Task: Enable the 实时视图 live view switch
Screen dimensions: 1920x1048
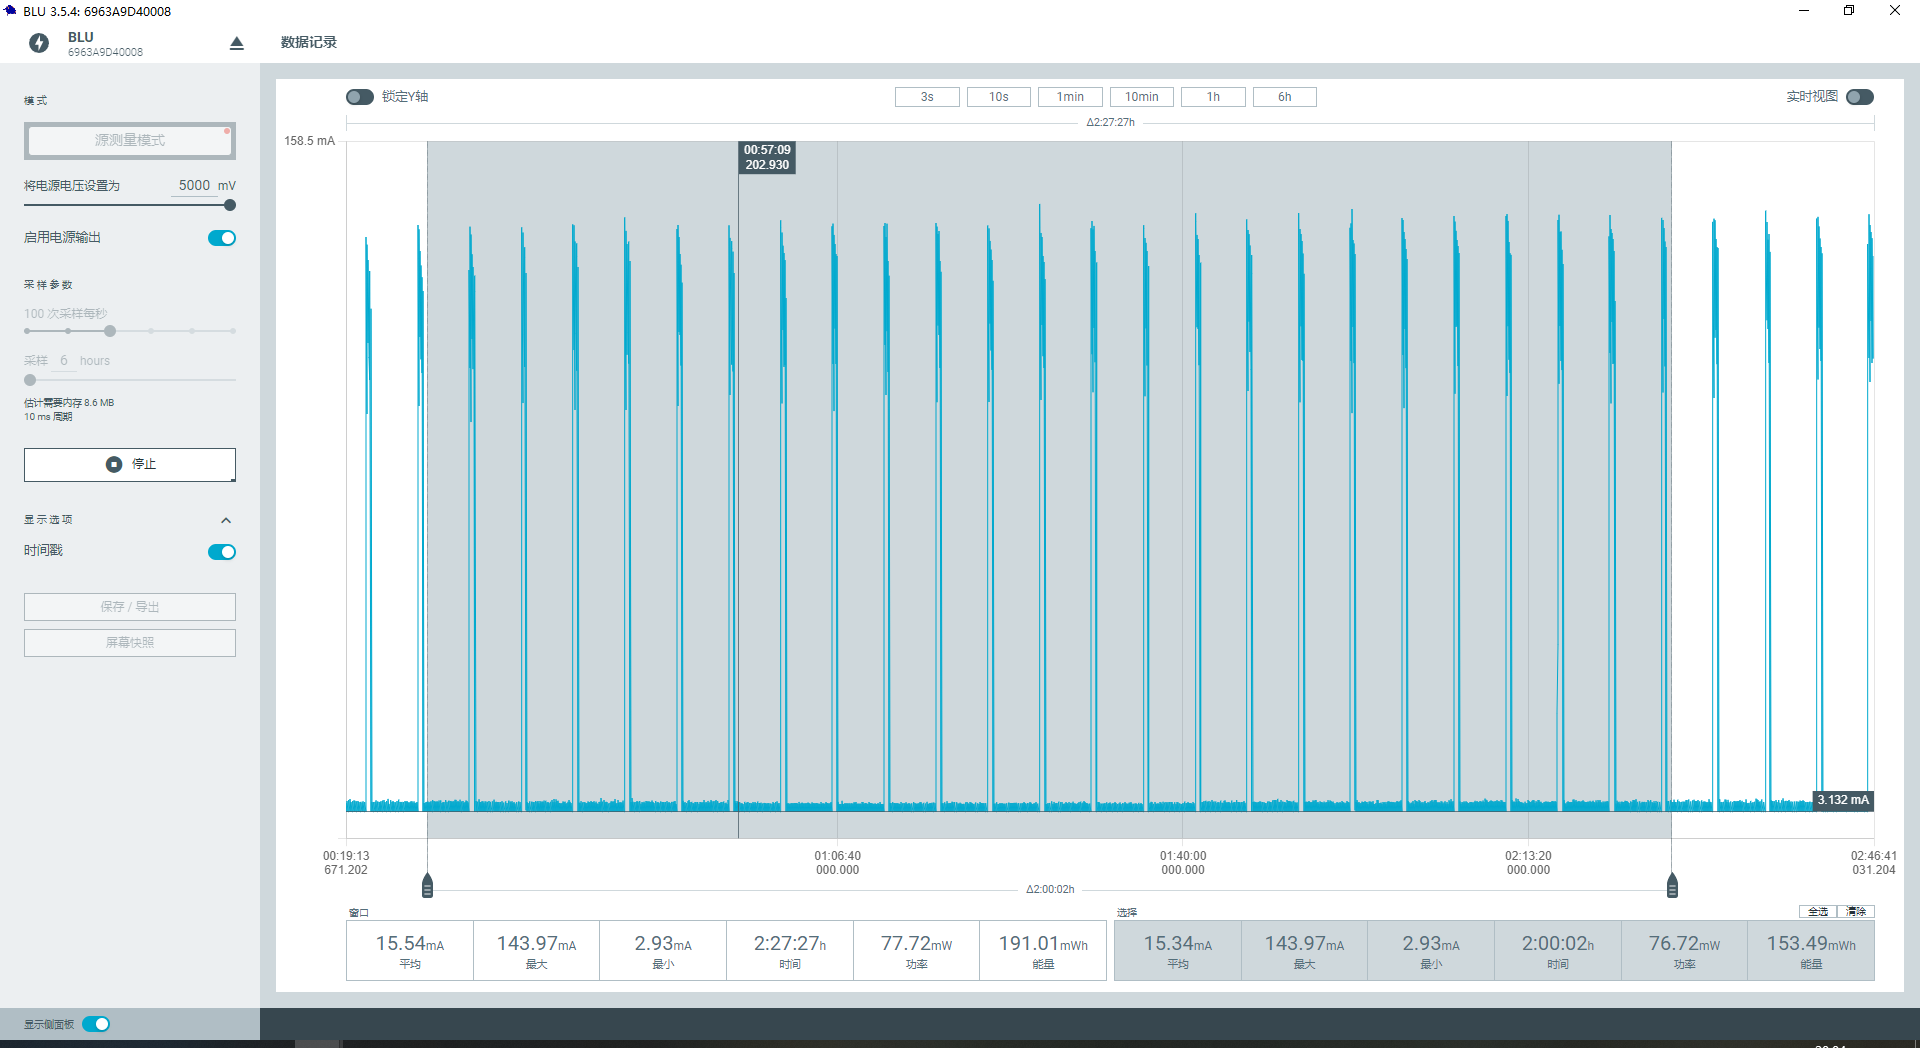Action: [1860, 97]
